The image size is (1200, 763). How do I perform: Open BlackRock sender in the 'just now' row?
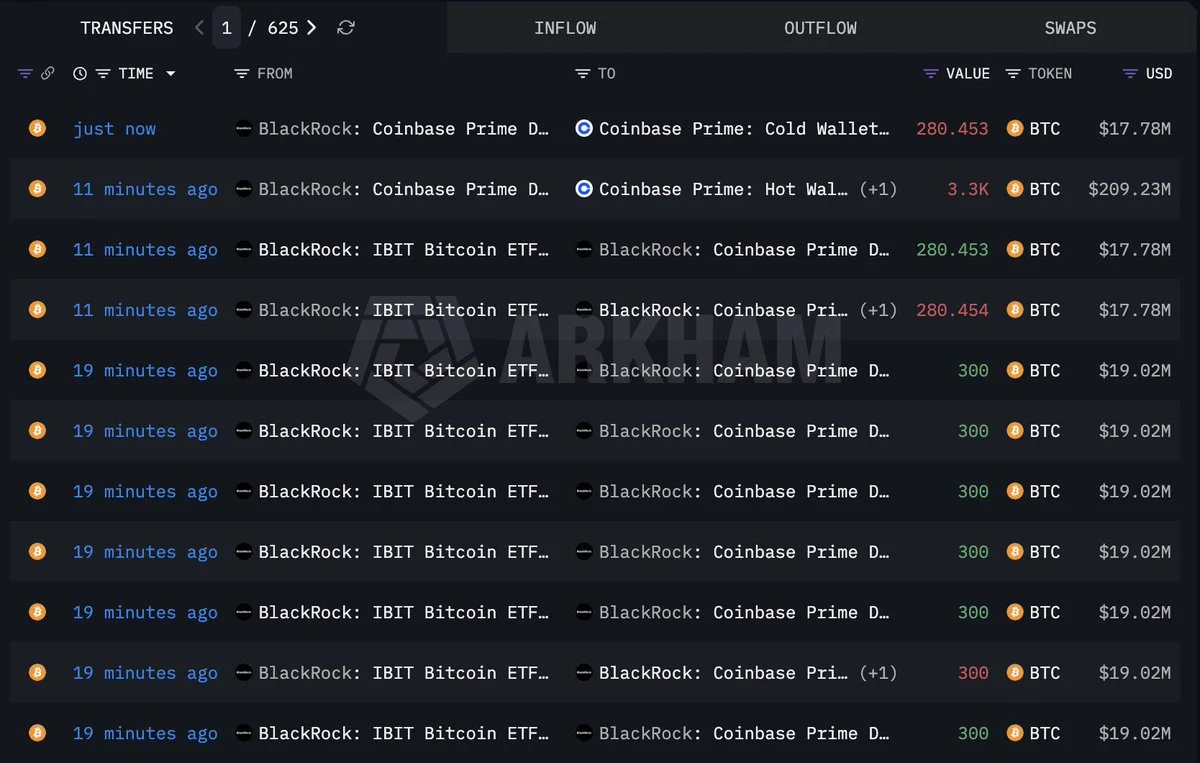click(x=392, y=128)
